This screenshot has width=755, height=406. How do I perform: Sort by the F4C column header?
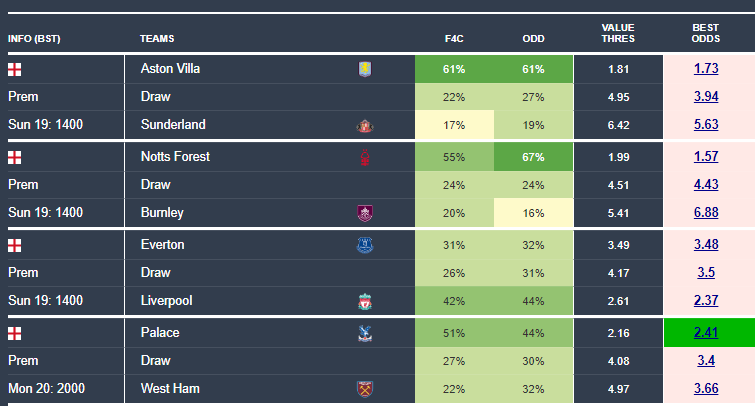pyautogui.click(x=454, y=39)
